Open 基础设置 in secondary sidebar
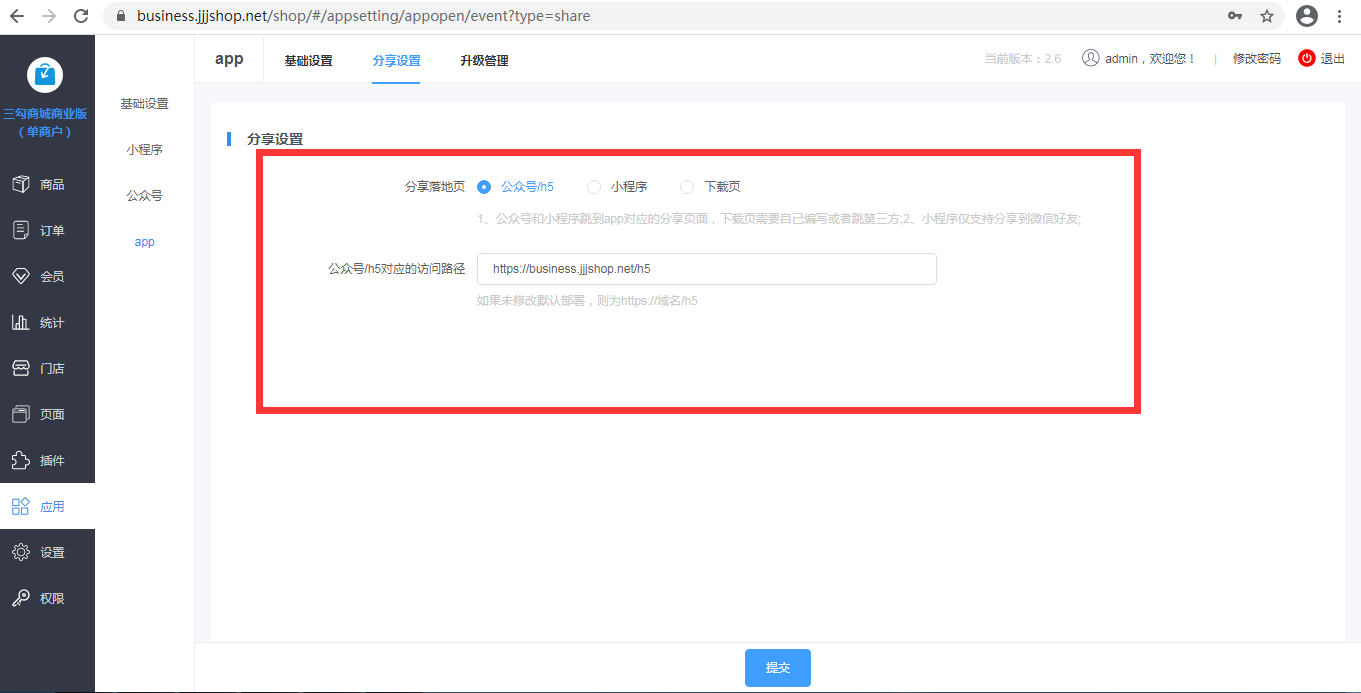Screen dimensions: 1361x693 click(x=144, y=103)
